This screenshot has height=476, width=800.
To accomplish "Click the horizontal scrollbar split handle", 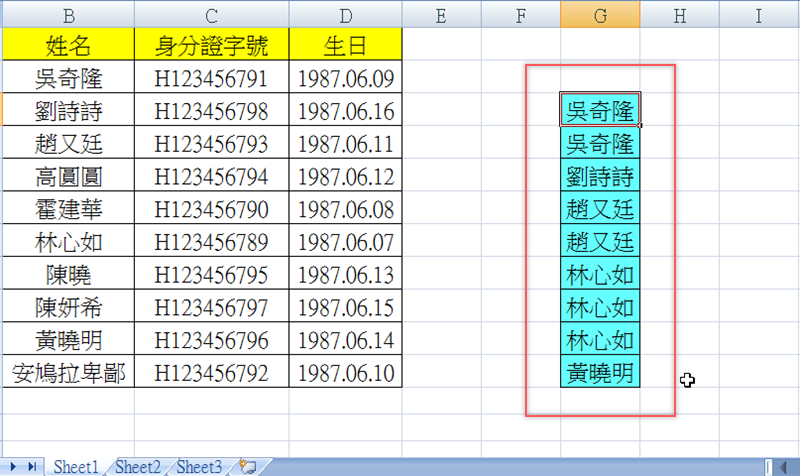I will click(768, 467).
